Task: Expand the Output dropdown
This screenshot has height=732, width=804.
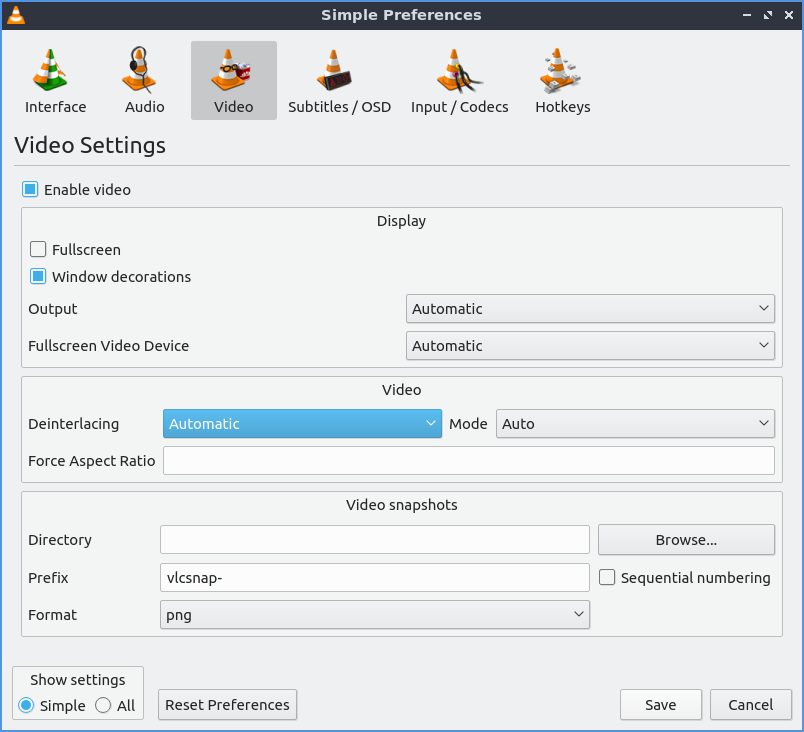Action: 590,309
